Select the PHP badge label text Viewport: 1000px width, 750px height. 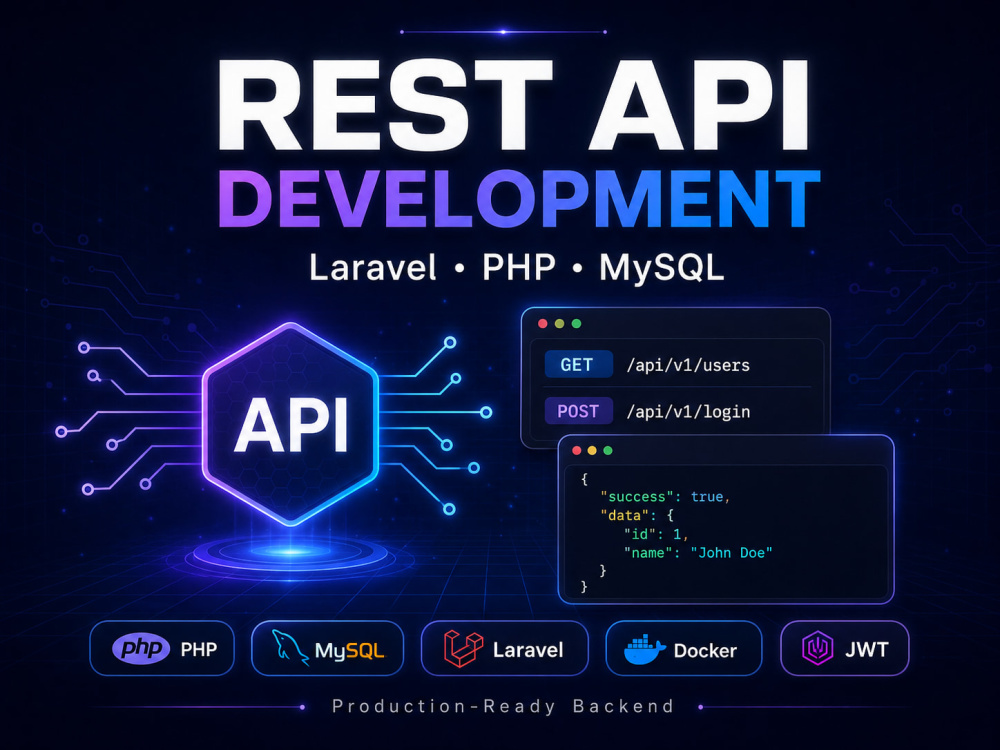[x=199, y=650]
